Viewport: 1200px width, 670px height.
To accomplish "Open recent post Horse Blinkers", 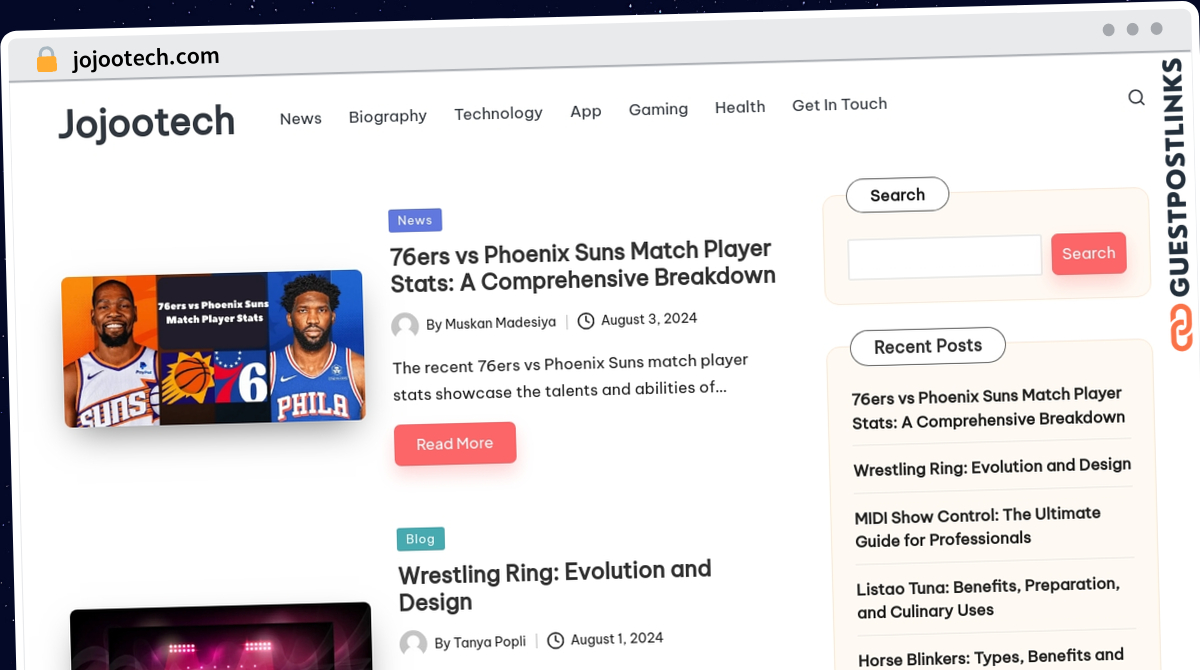I will 991,659.
